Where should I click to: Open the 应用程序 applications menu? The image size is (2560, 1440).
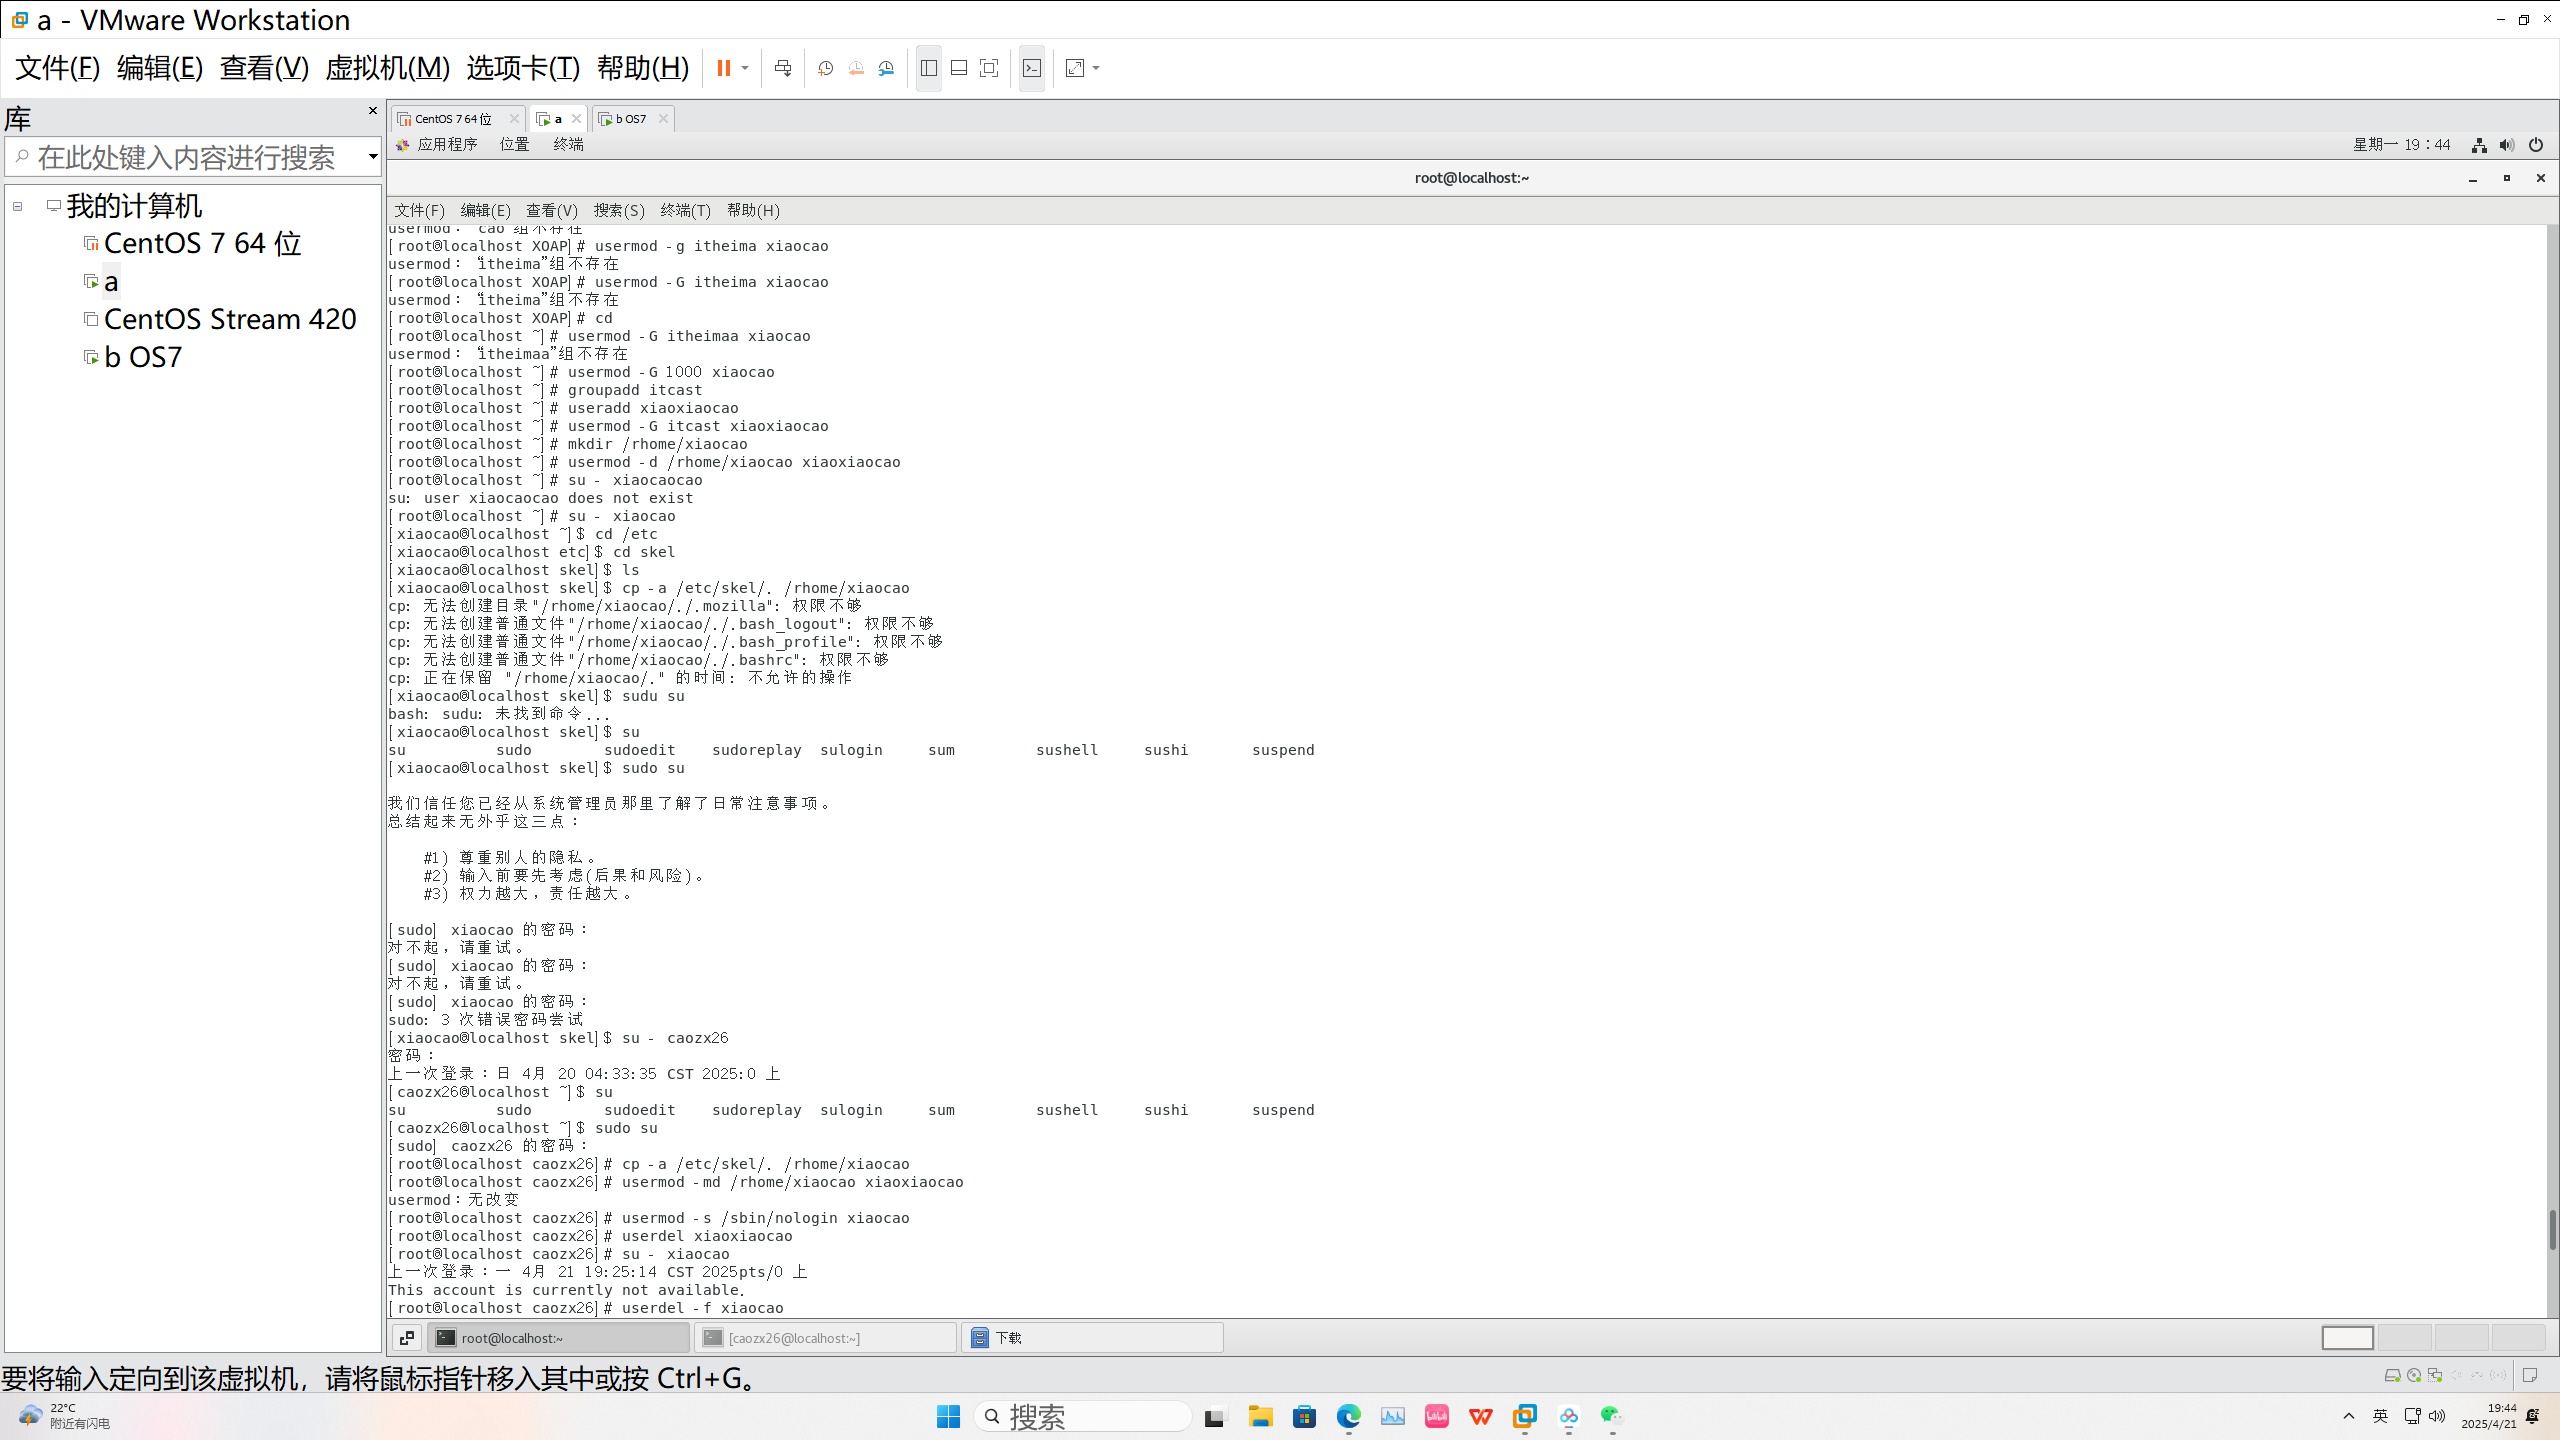(x=446, y=144)
